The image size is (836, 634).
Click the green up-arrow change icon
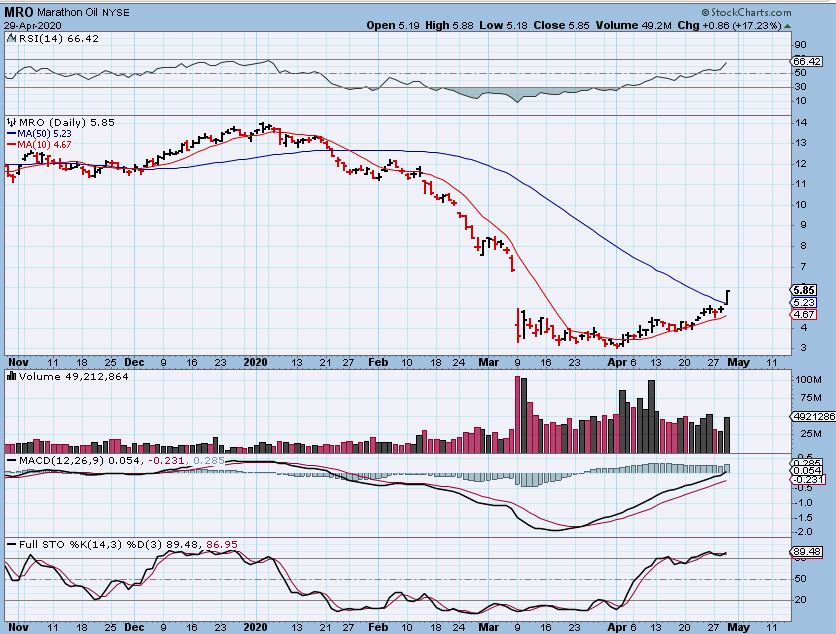click(787, 26)
